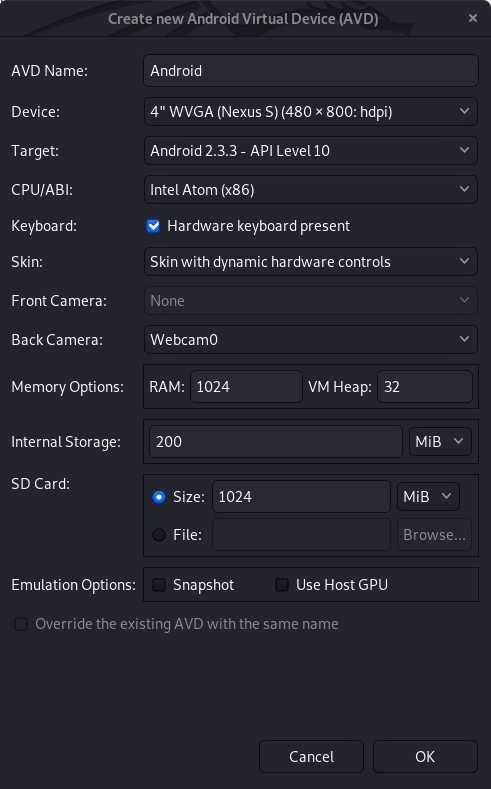Enable the Use Host GPU checkbox
The height and width of the screenshot is (789, 491).
click(x=282, y=585)
